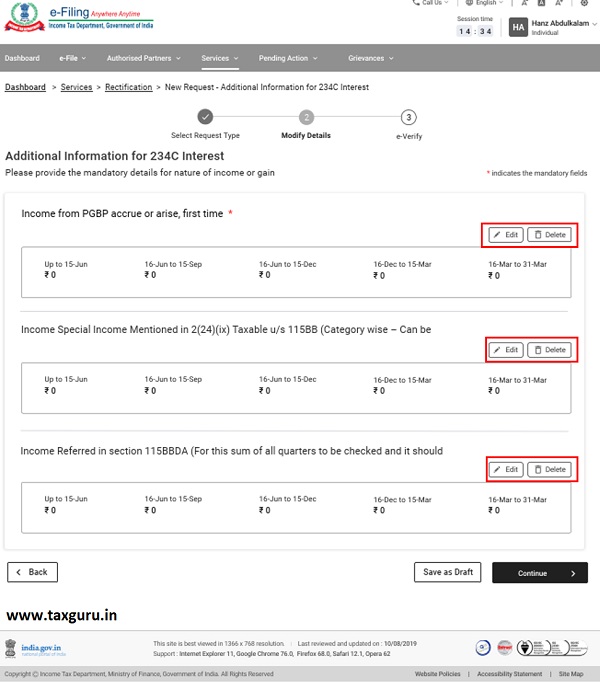Open the Grievances menu

click(371, 58)
